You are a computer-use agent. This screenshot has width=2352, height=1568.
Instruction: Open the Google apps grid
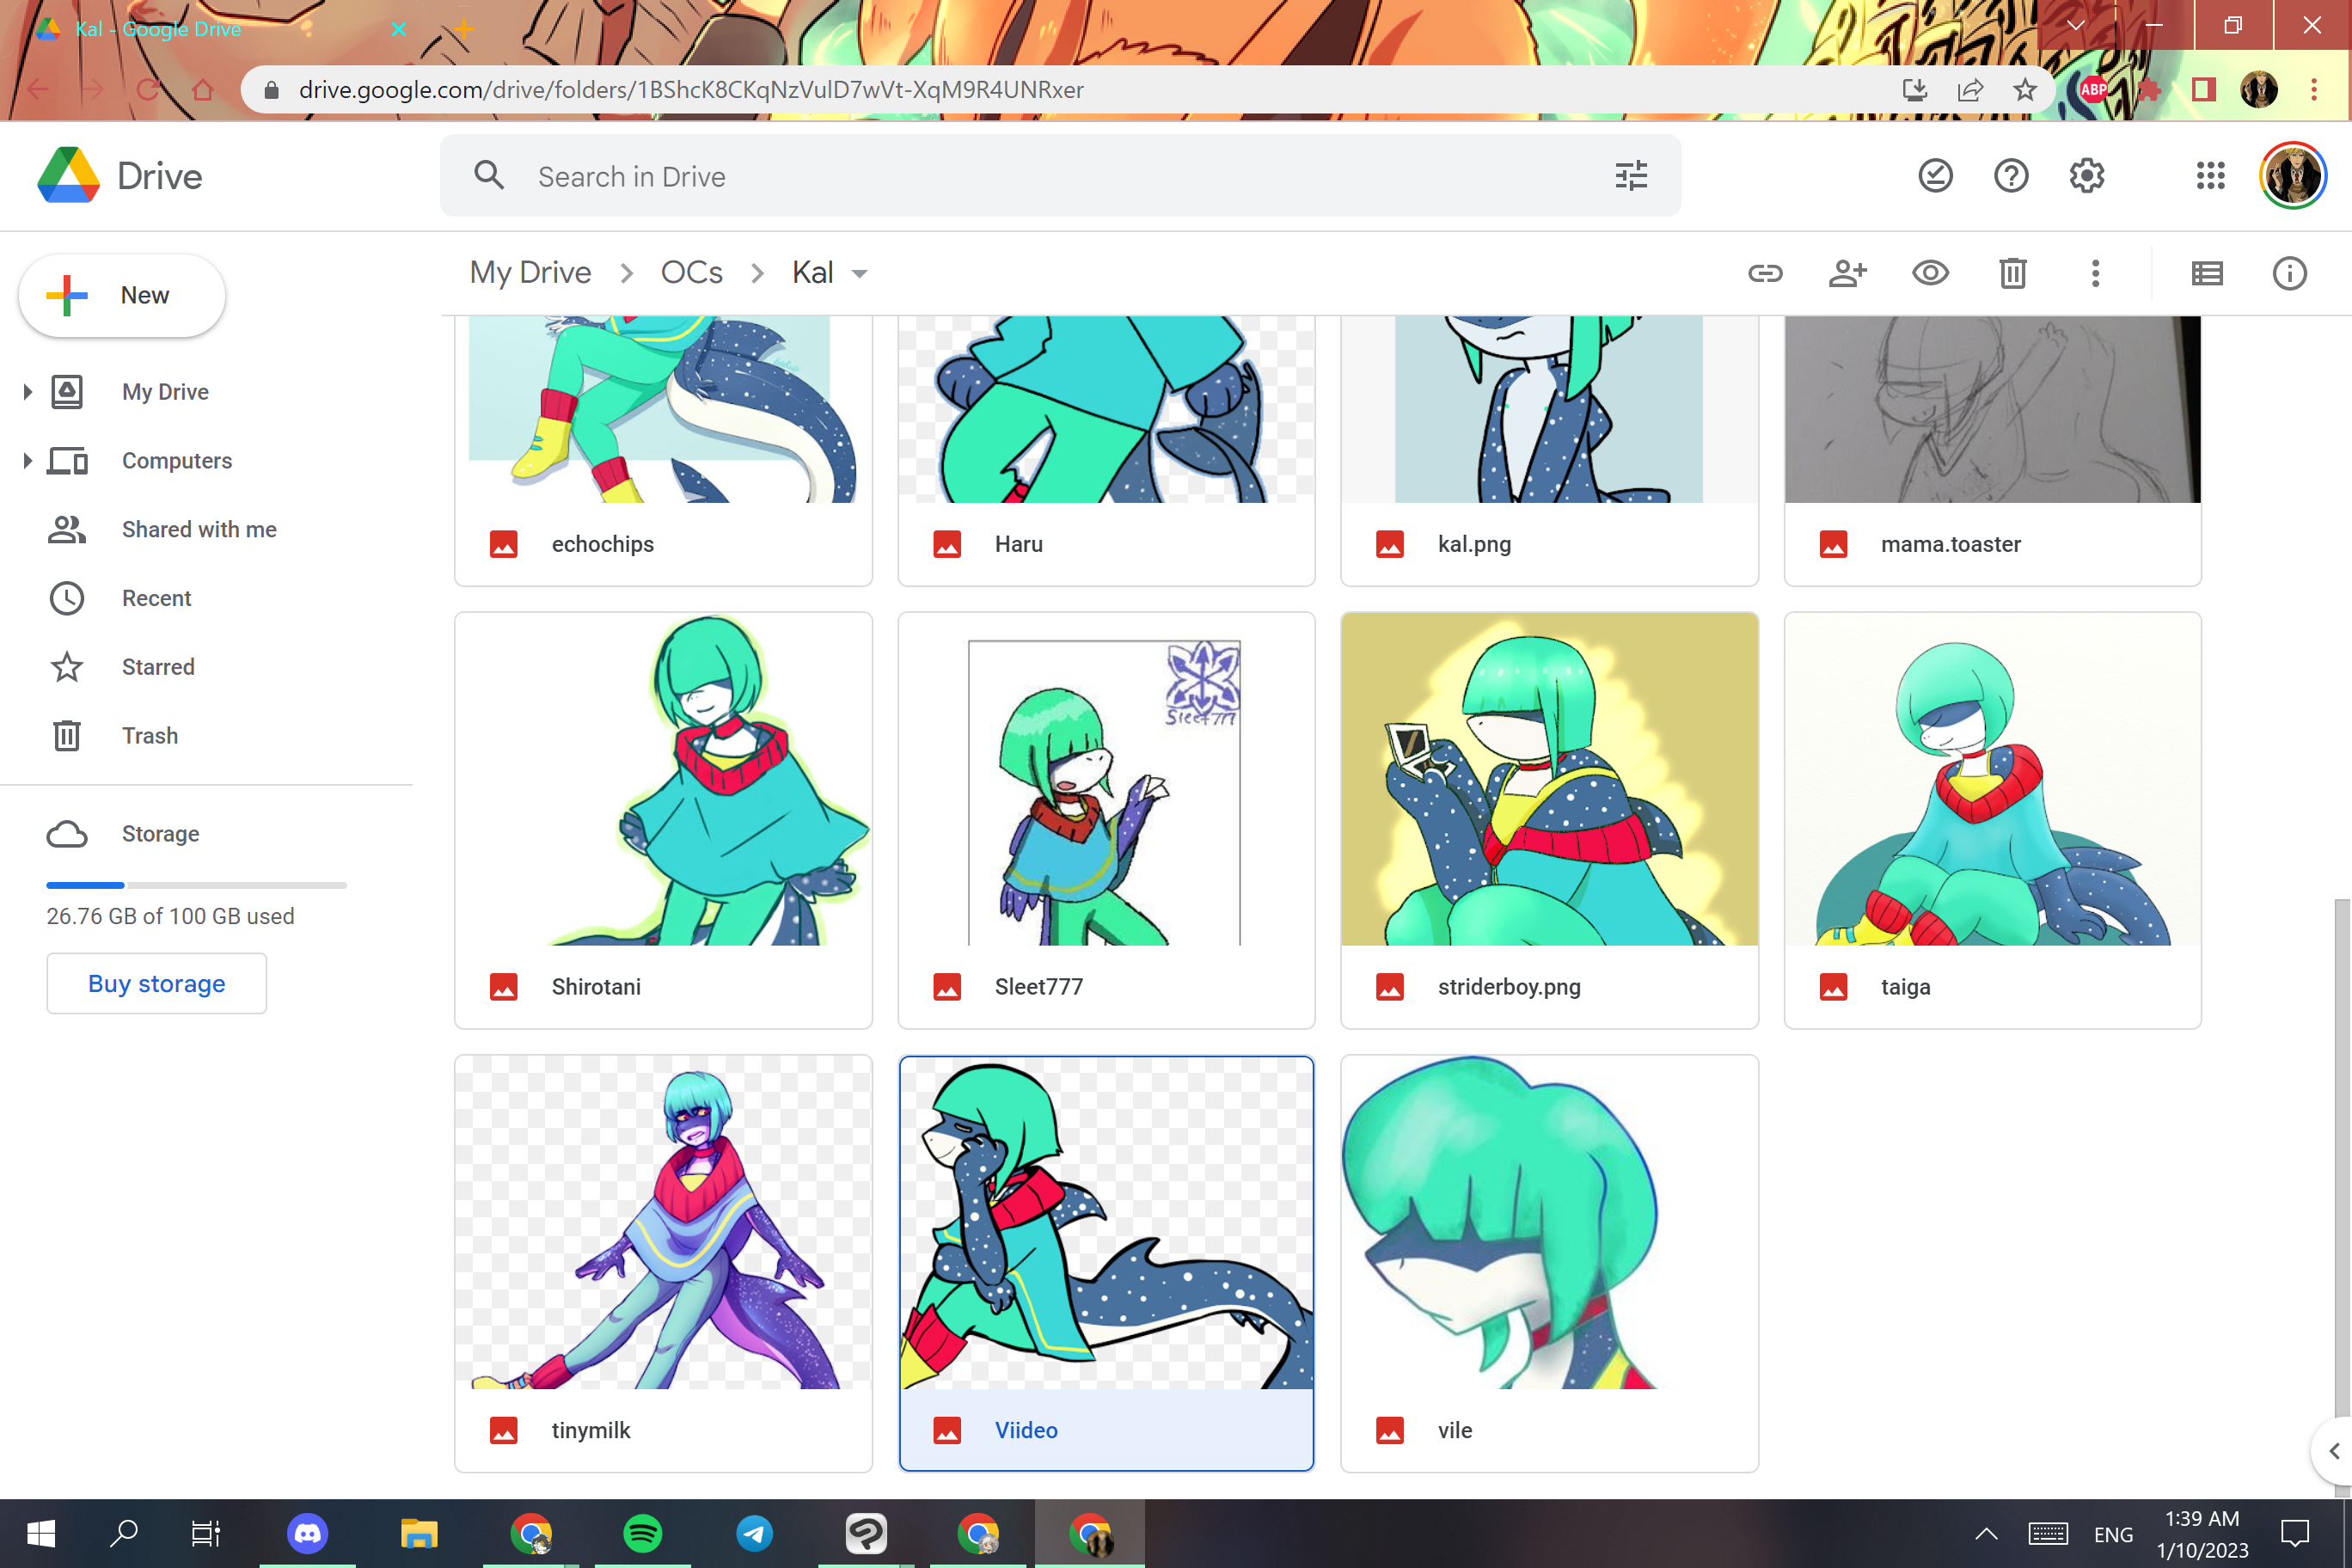(2210, 176)
